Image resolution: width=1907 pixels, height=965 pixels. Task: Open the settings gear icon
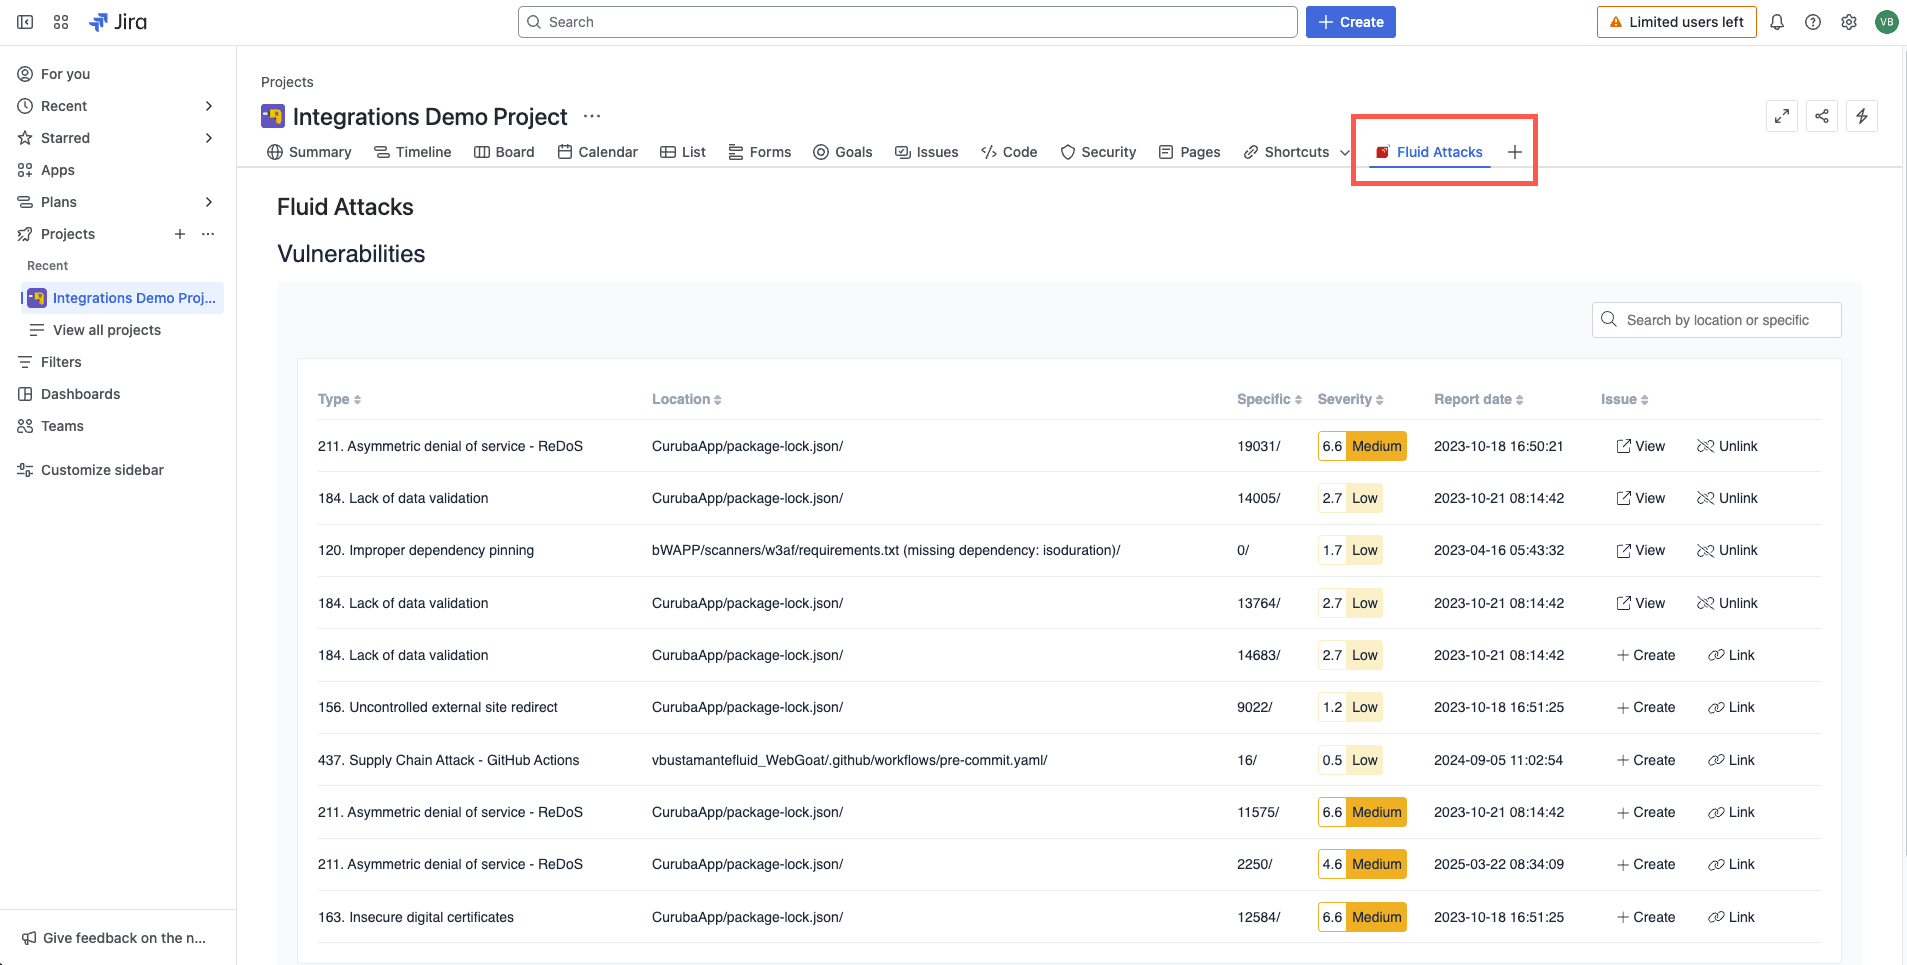(x=1849, y=22)
